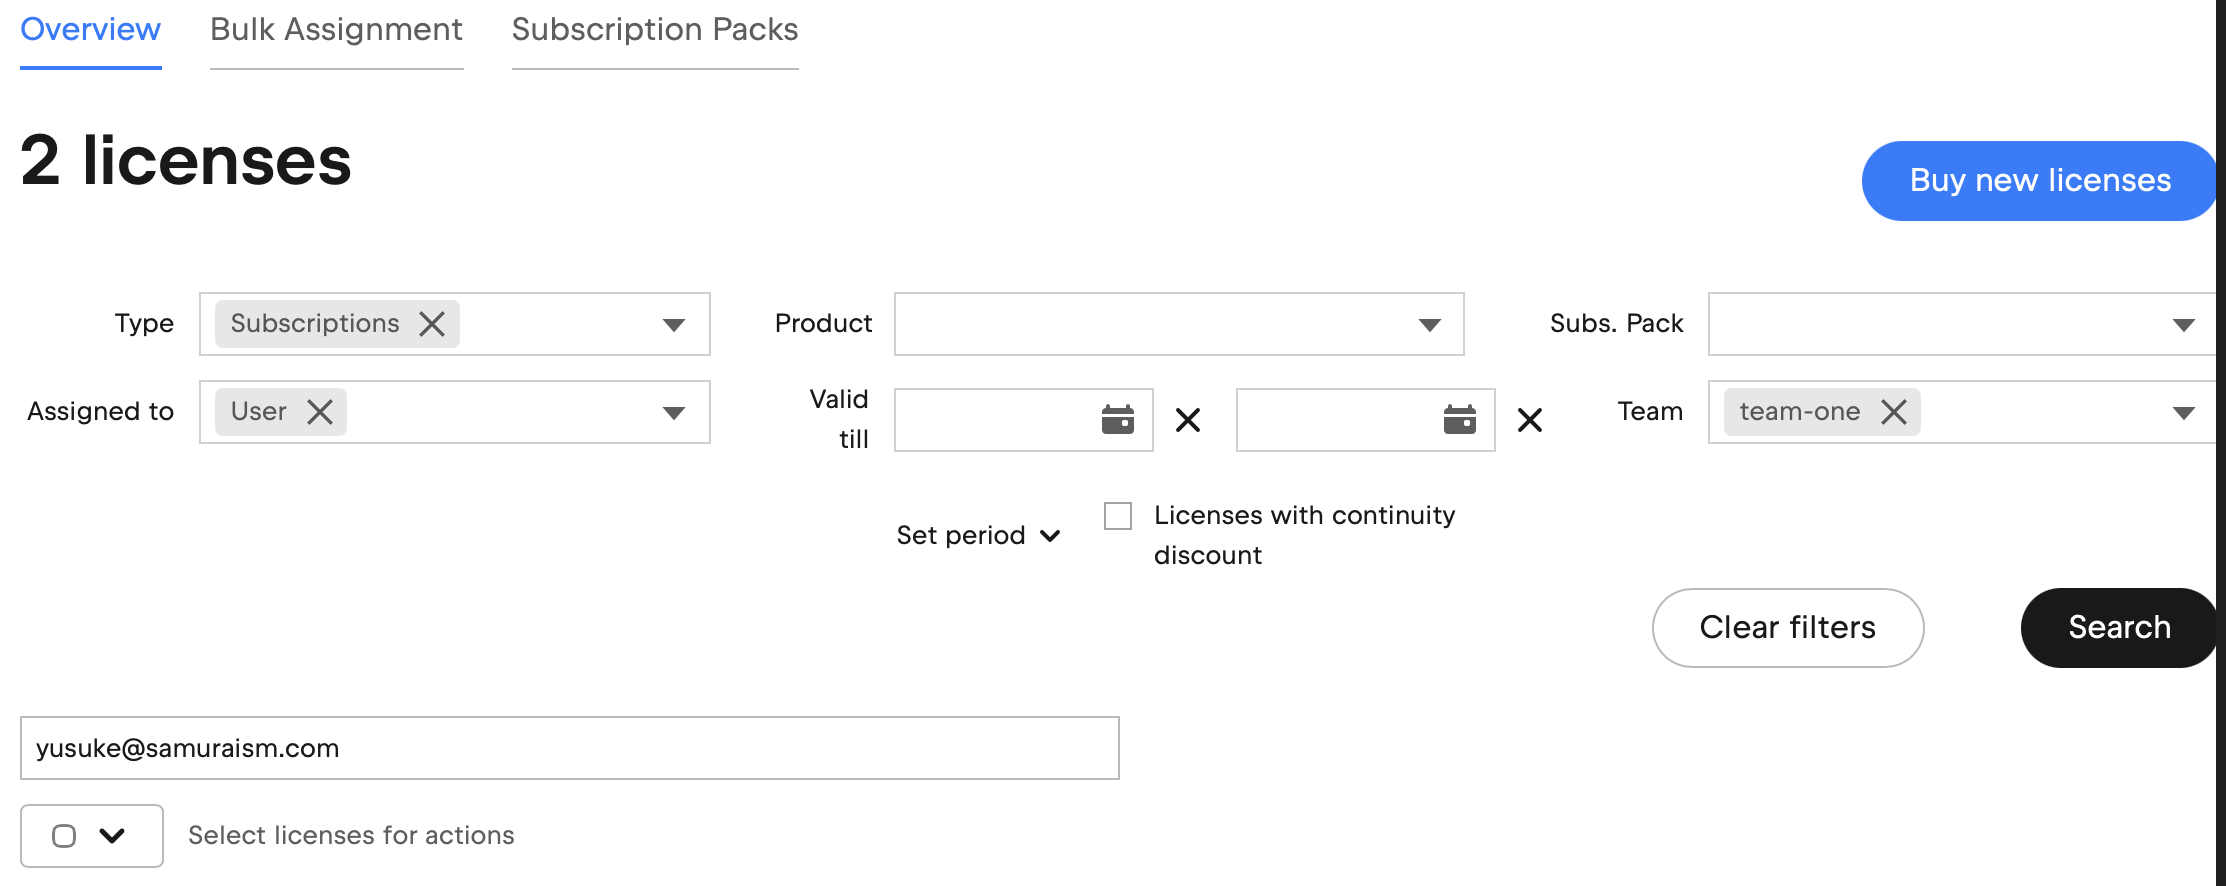This screenshot has width=2226, height=886.
Task: Open the first Valid till calendar picker
Action: point(1117,420)
